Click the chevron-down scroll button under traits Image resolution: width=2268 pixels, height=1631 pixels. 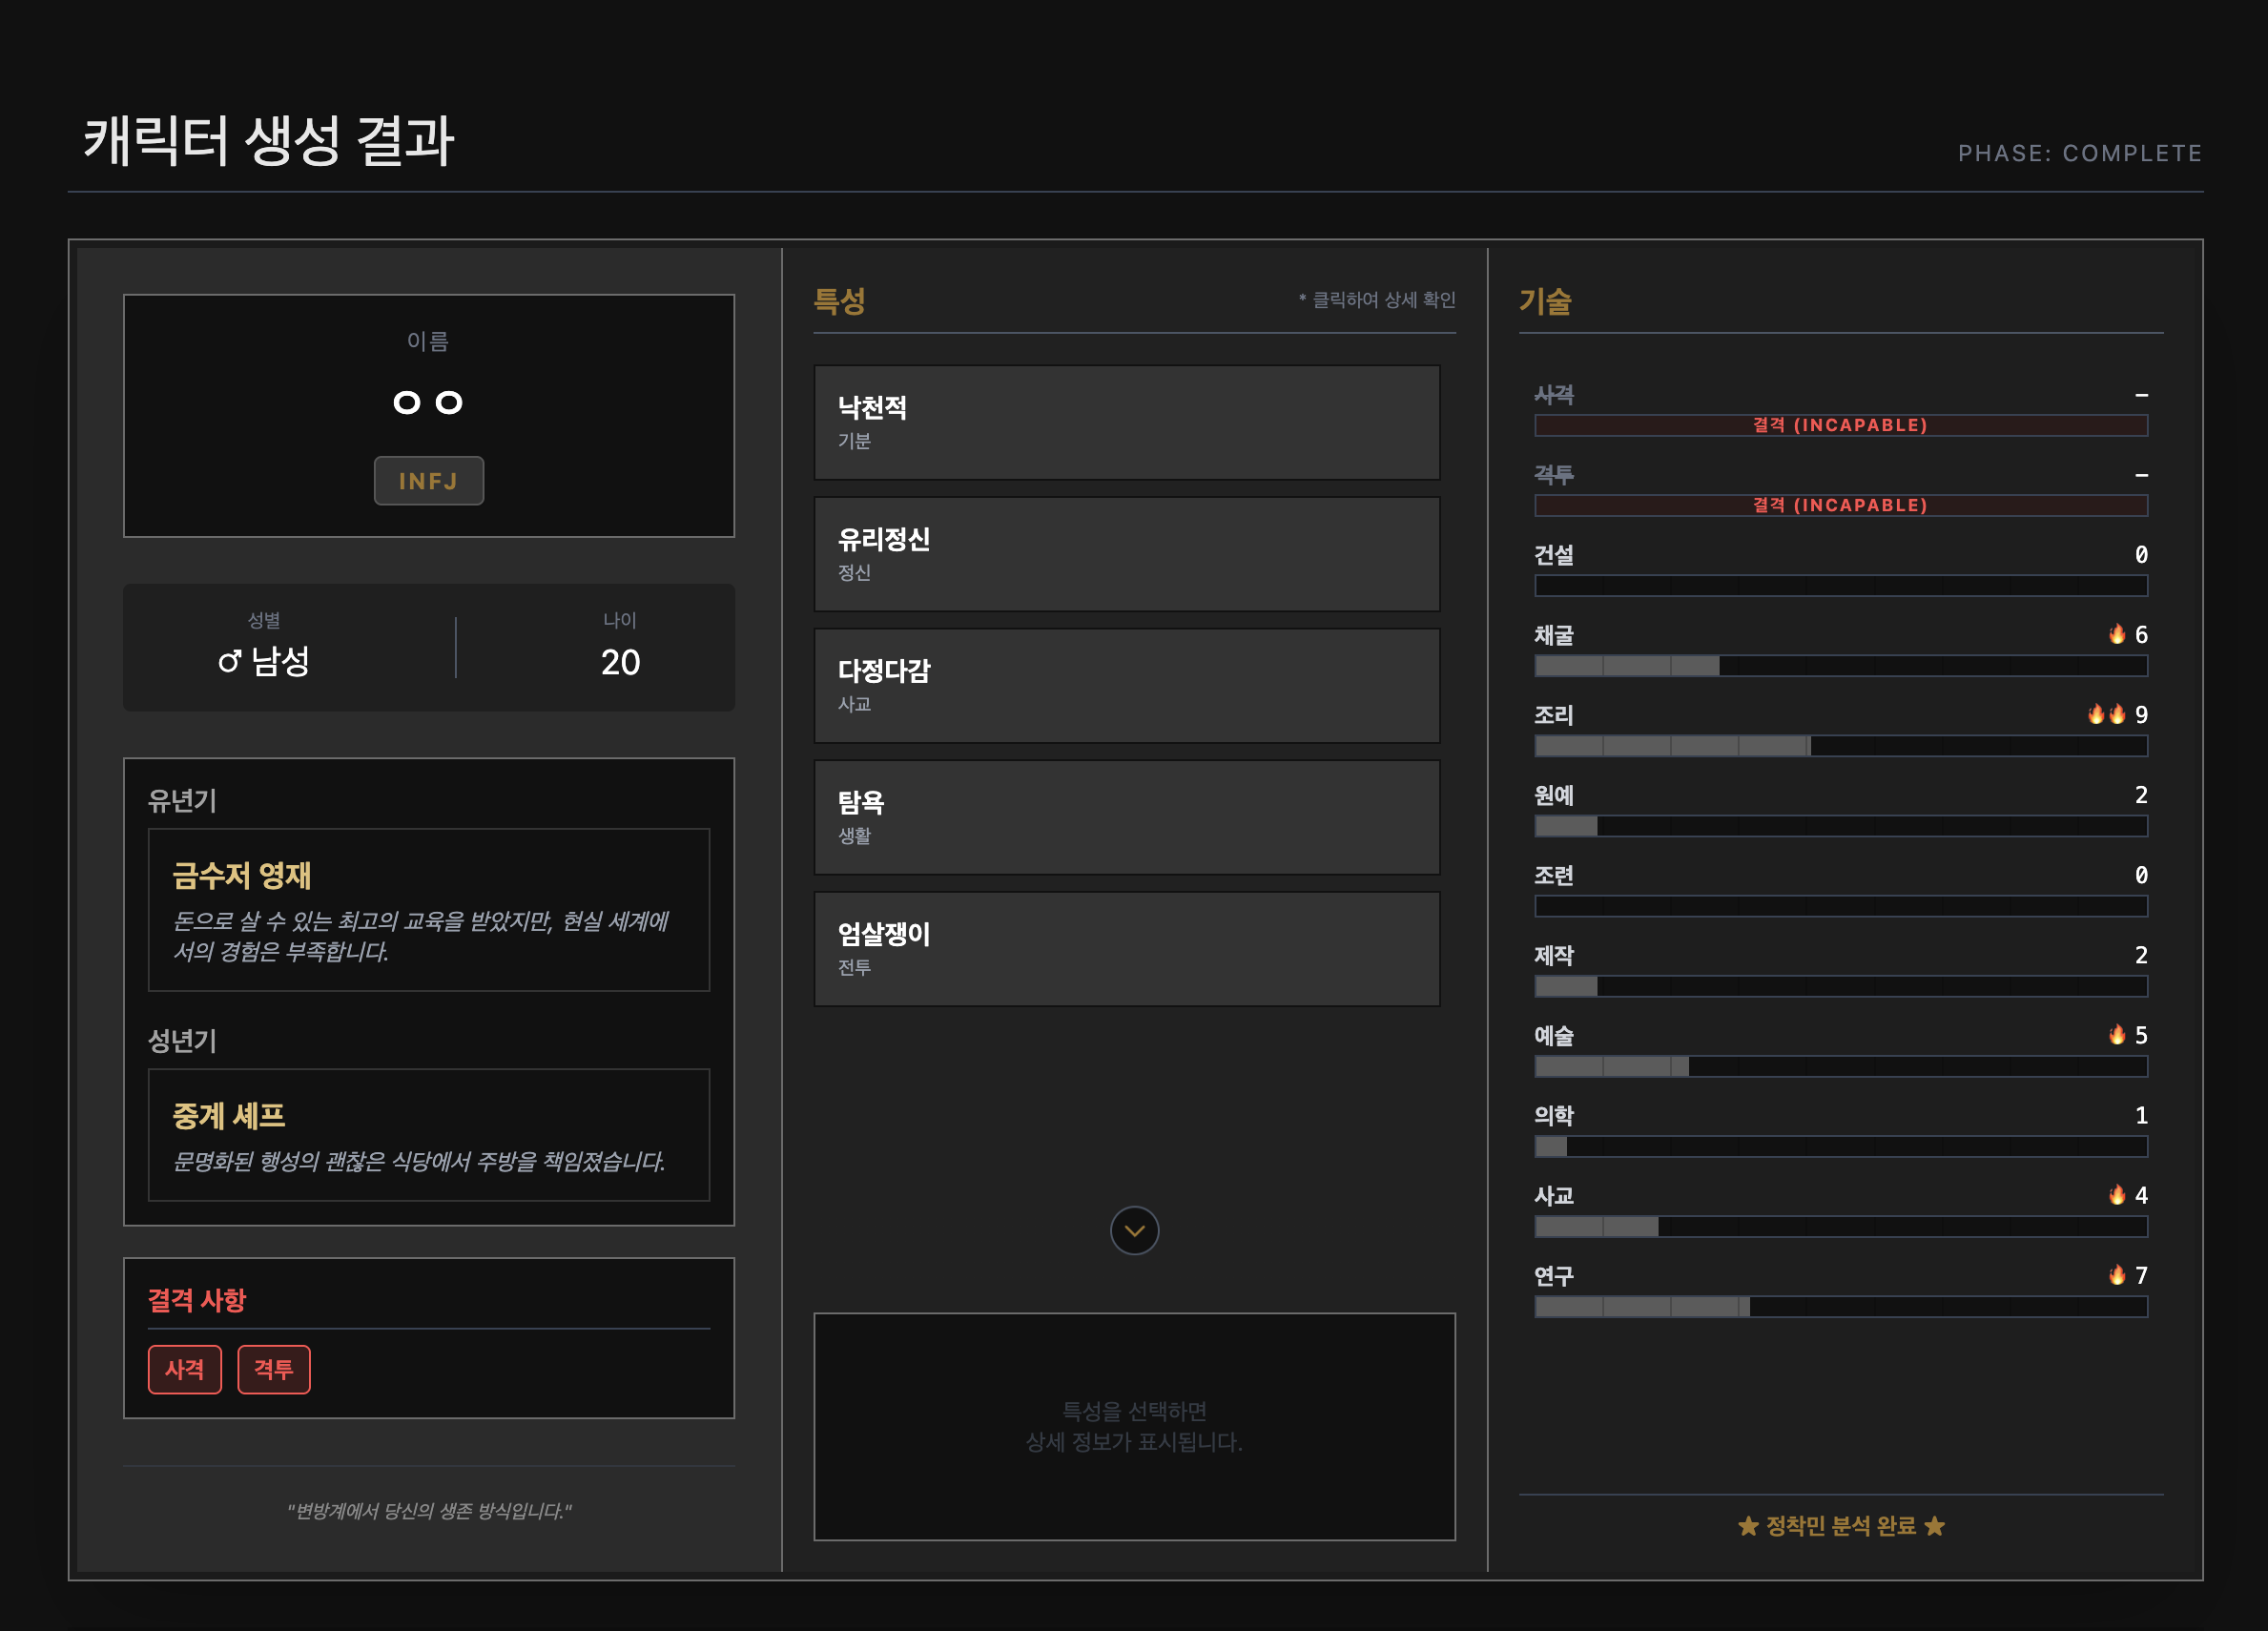pos(1134,1230)
